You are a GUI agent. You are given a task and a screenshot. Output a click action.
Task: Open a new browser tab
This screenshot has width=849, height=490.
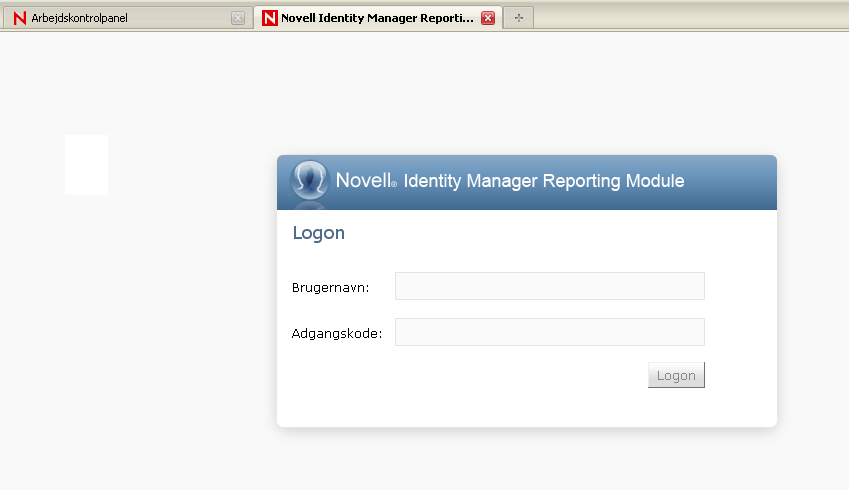click(519, 18)
